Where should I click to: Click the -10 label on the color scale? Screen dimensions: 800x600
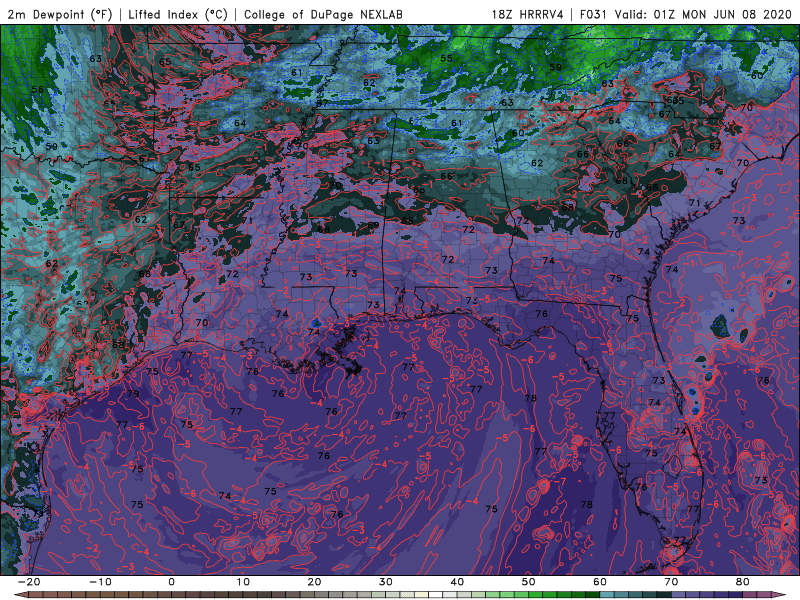click(100, 582)
